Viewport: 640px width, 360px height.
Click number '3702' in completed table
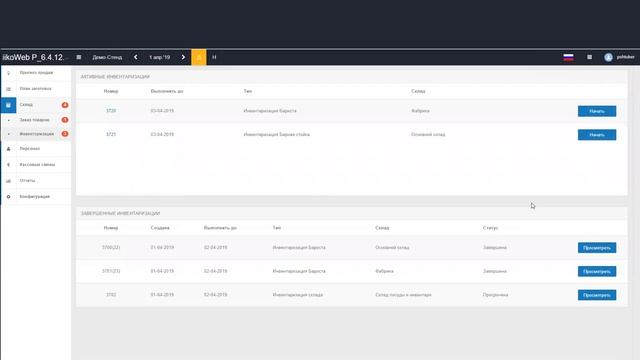coord(111,295)
